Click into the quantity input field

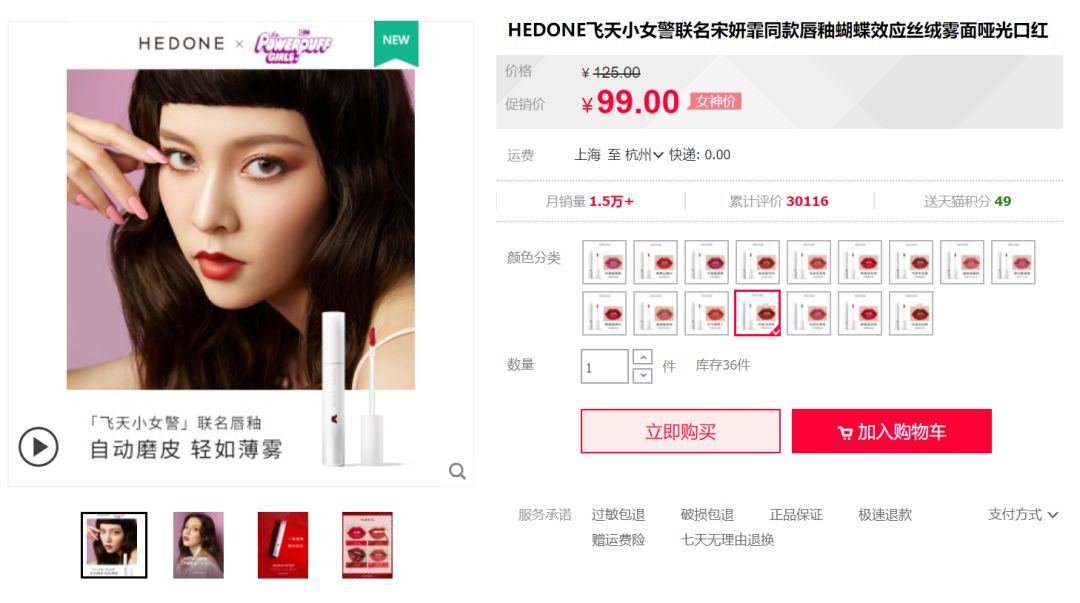604,367
